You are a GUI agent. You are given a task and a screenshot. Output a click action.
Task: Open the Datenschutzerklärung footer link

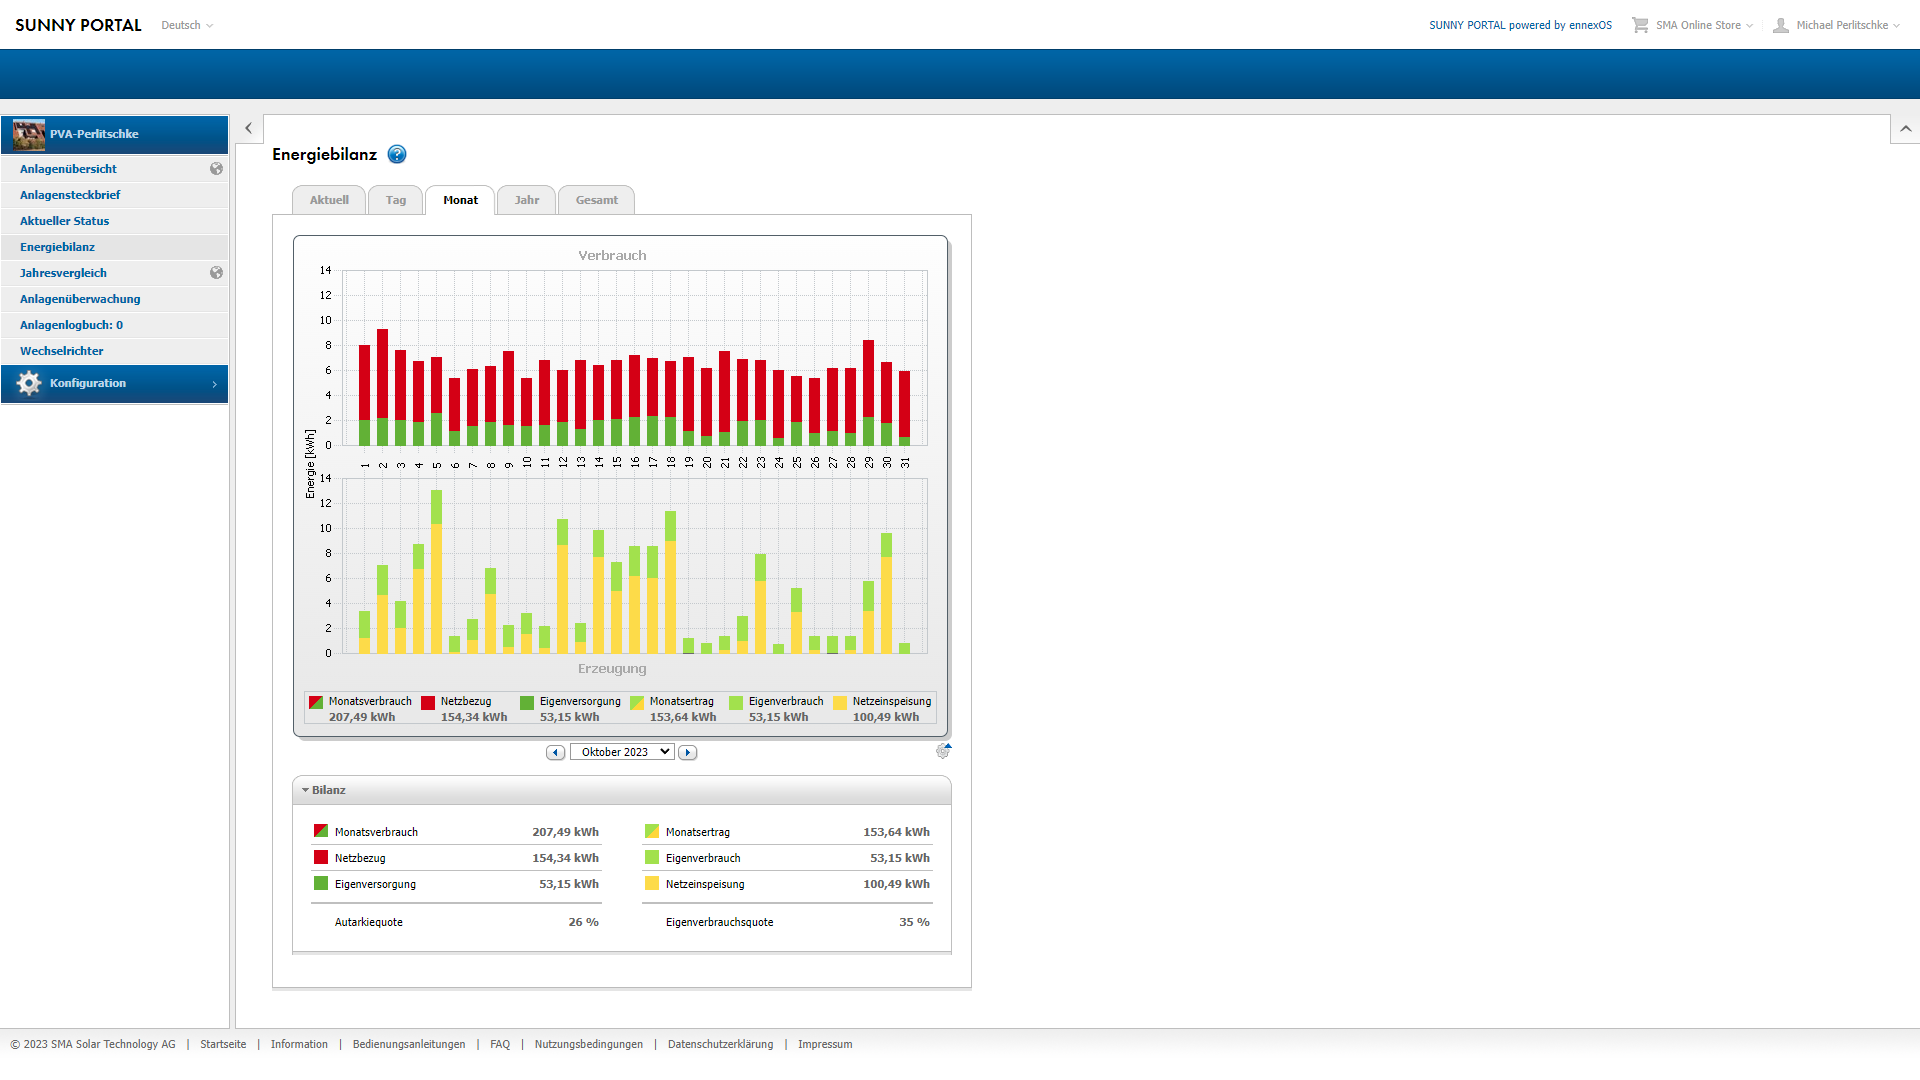[720, 1044]
